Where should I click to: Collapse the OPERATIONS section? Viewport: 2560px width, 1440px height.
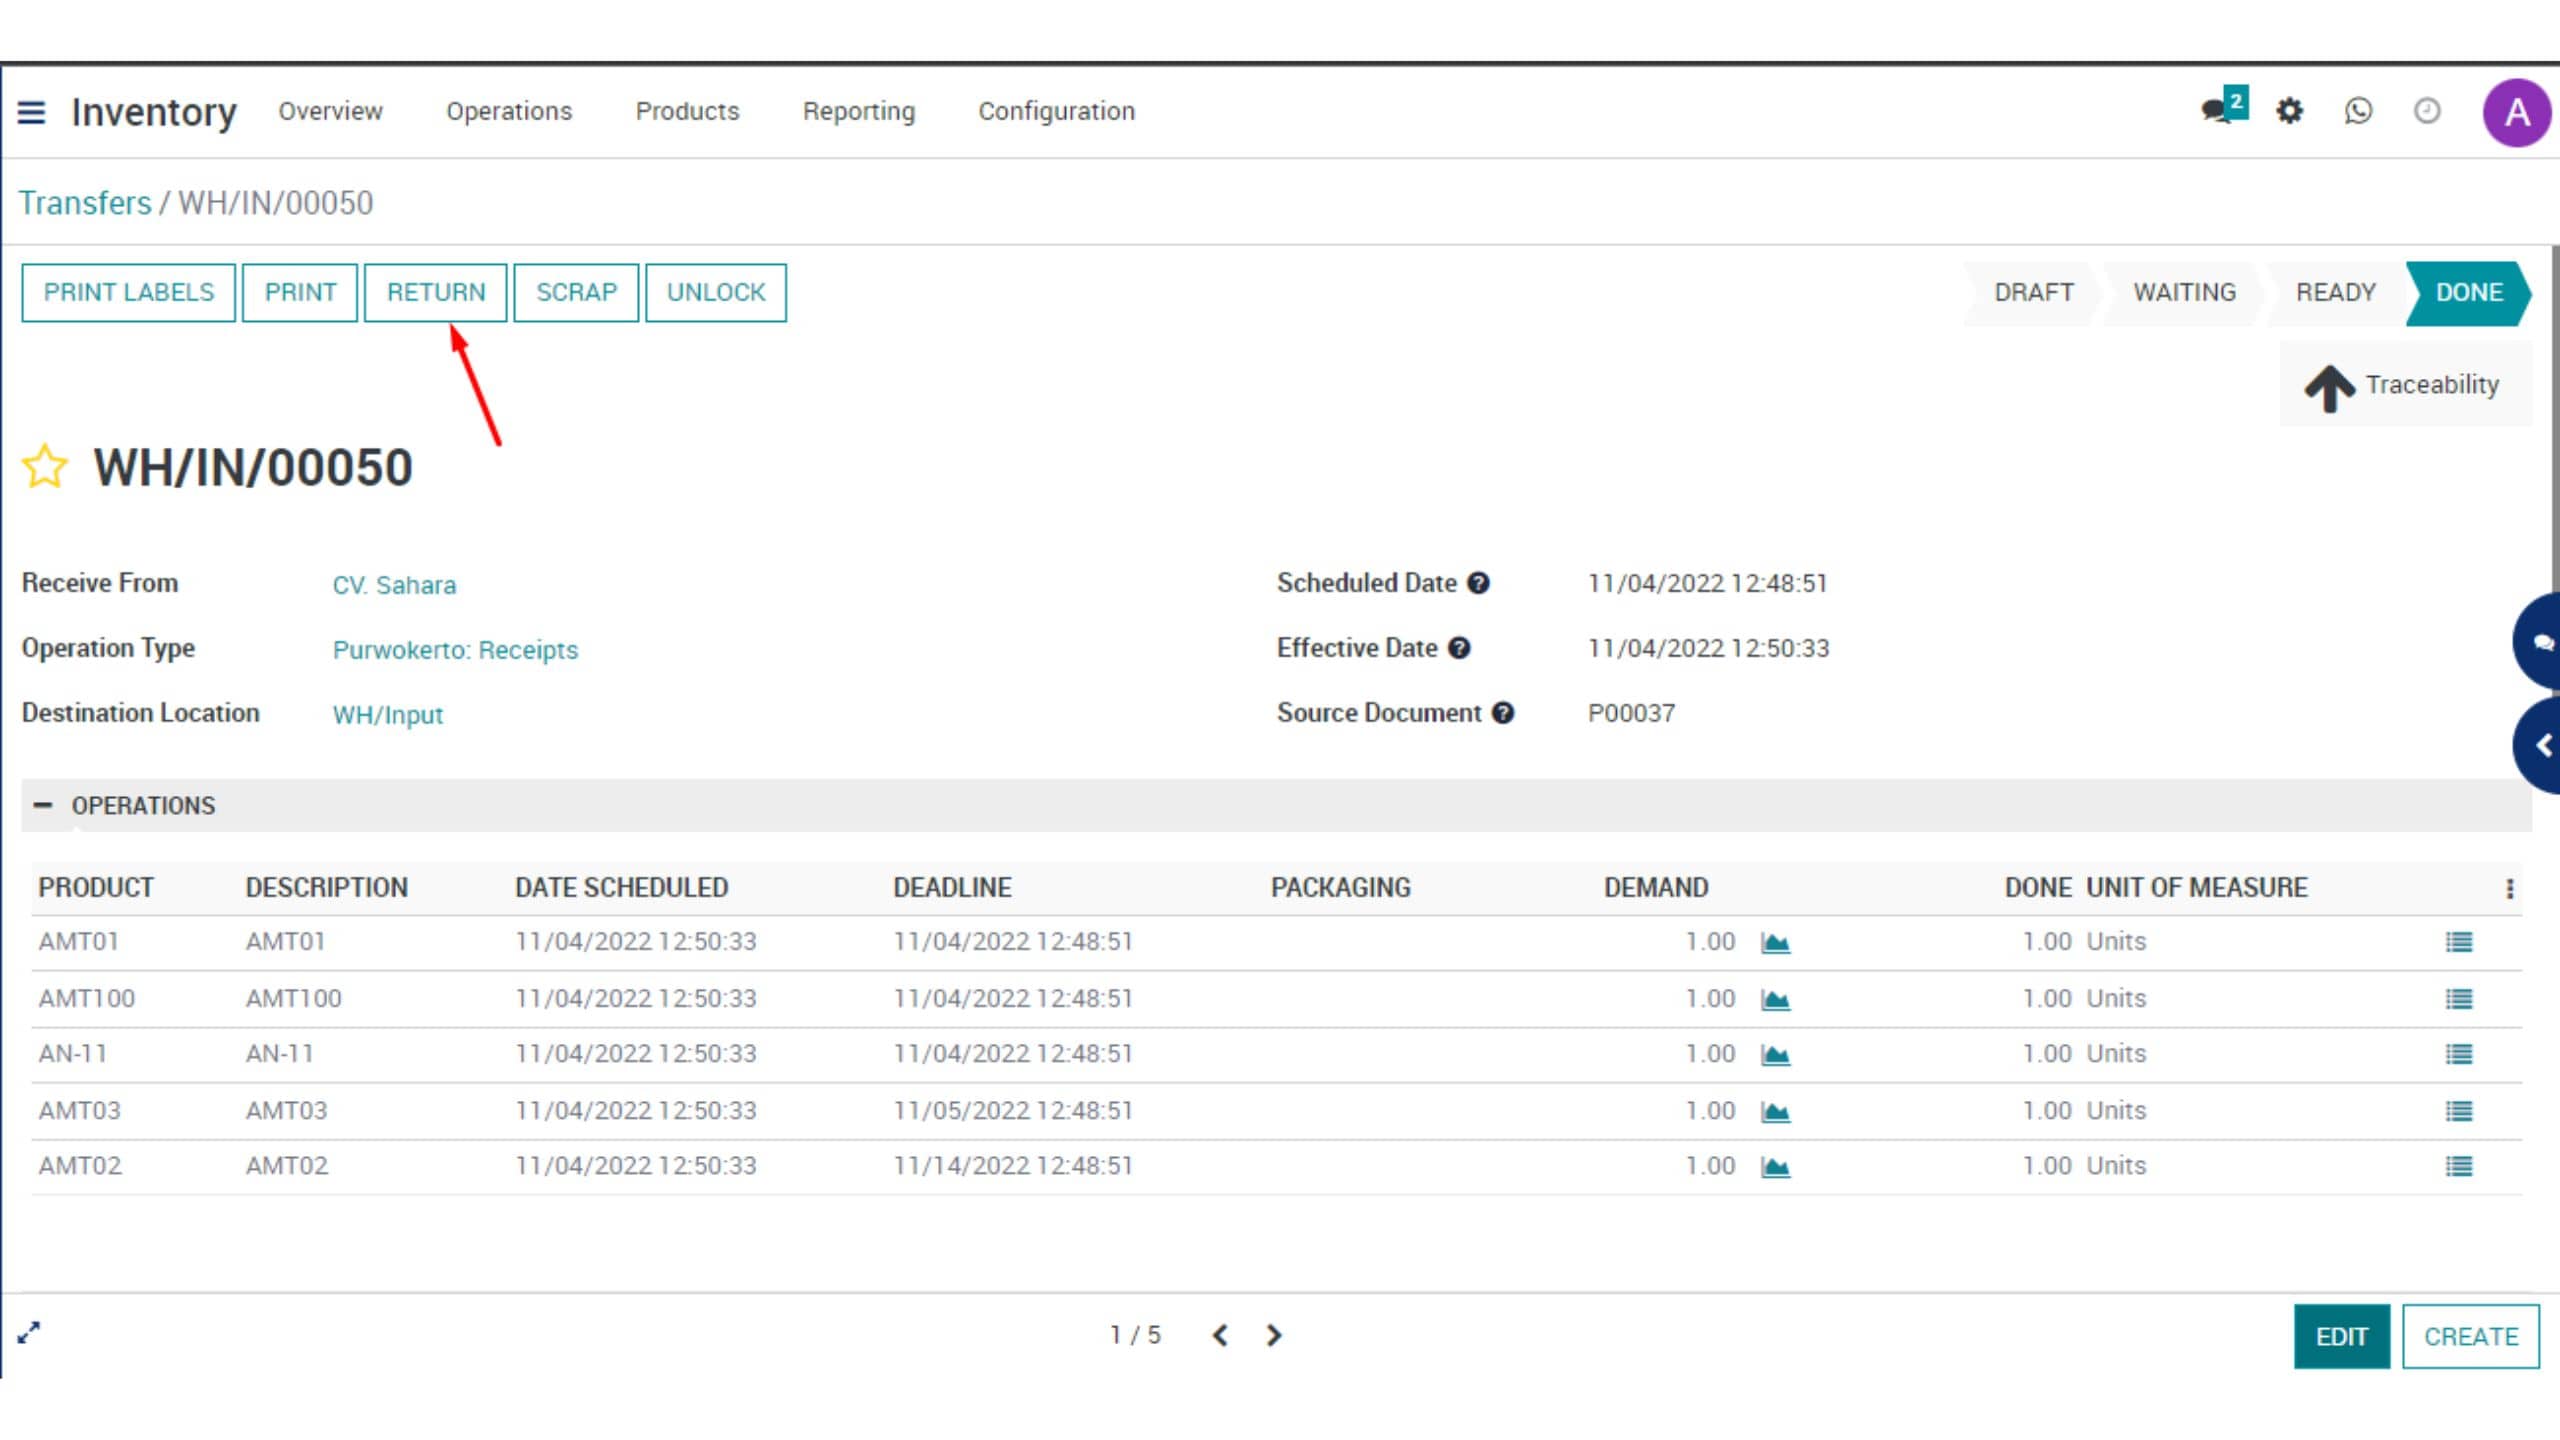pos(43,805)
